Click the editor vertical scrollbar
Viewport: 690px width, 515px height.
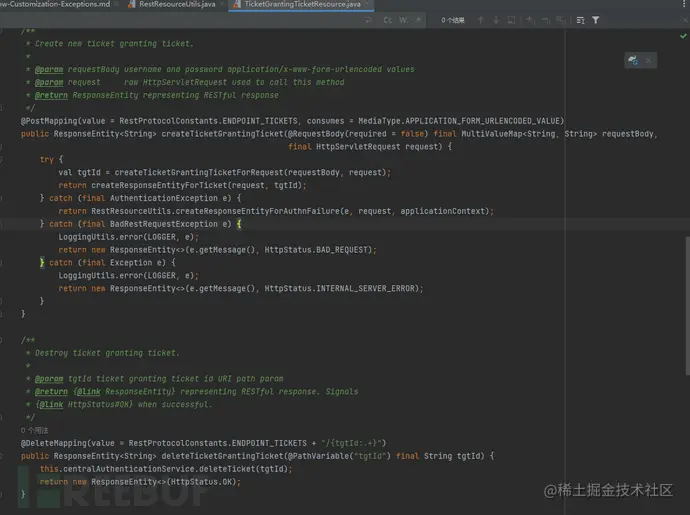tap(687, 305)
